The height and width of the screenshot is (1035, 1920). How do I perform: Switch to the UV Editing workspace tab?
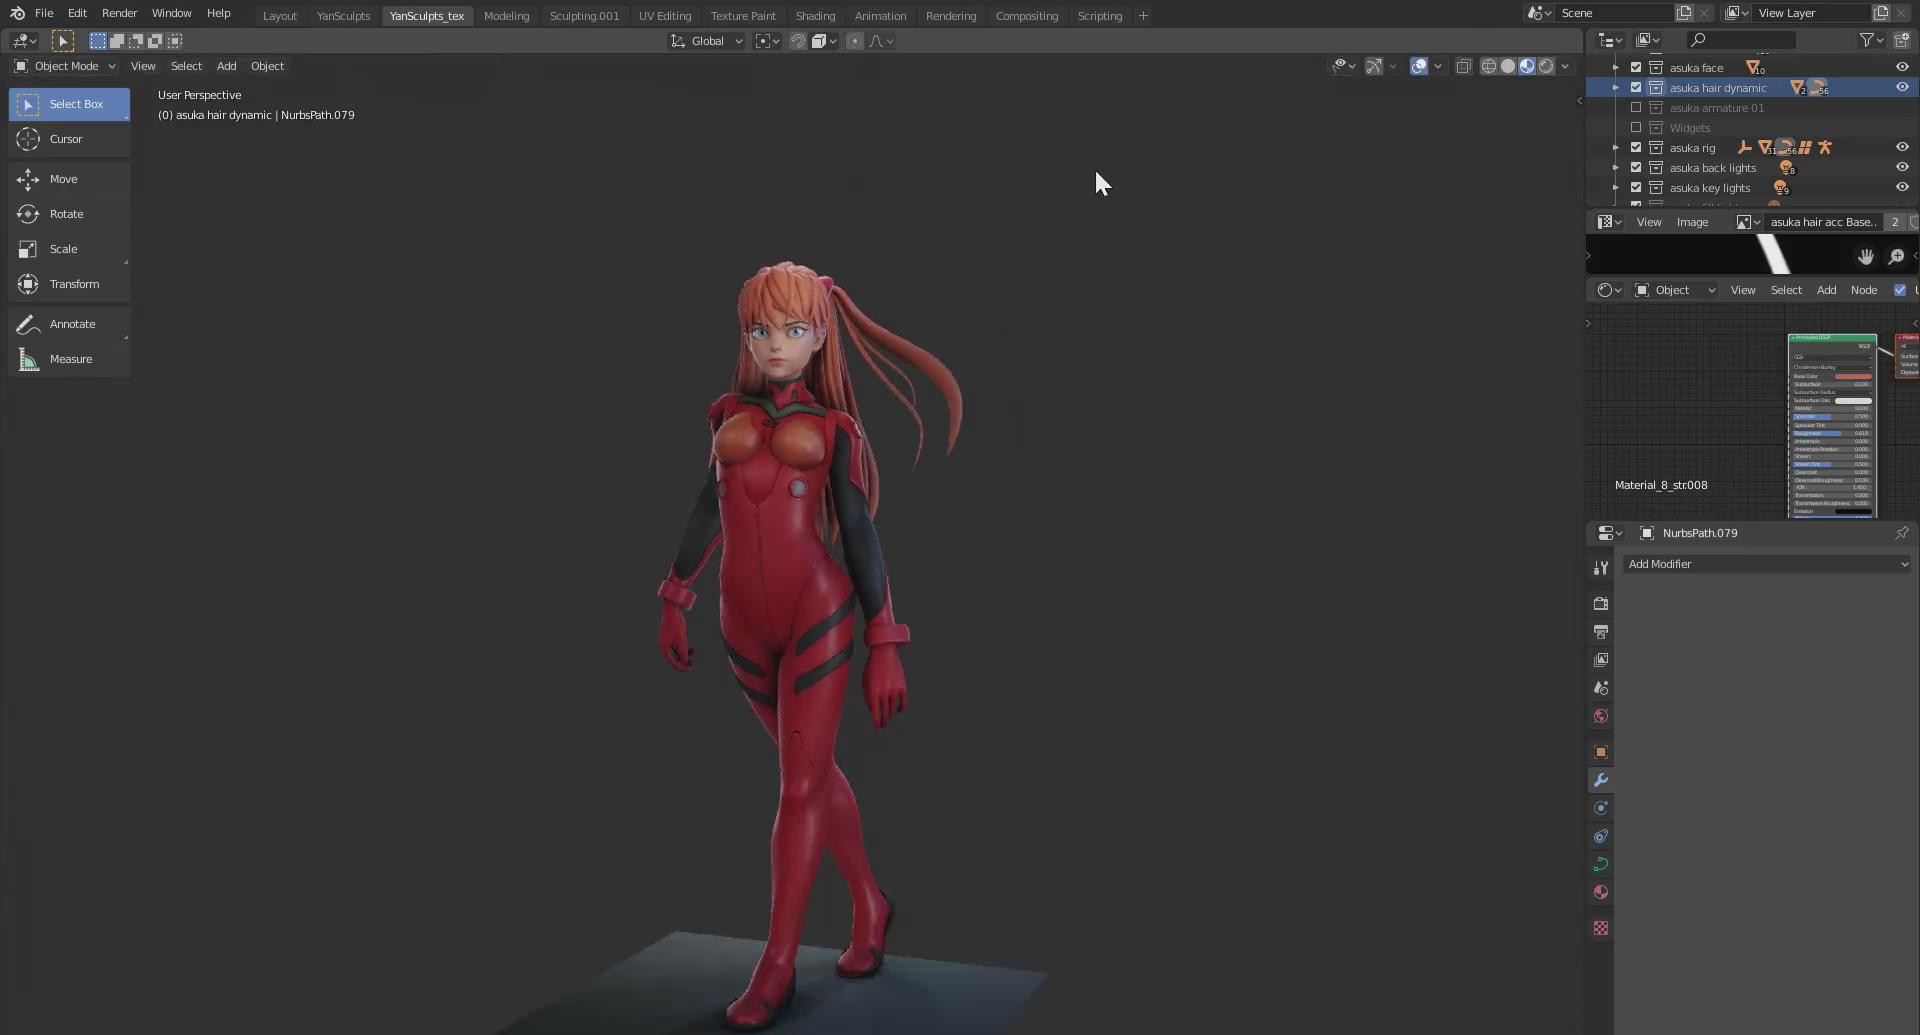click(x=665, y=16)
